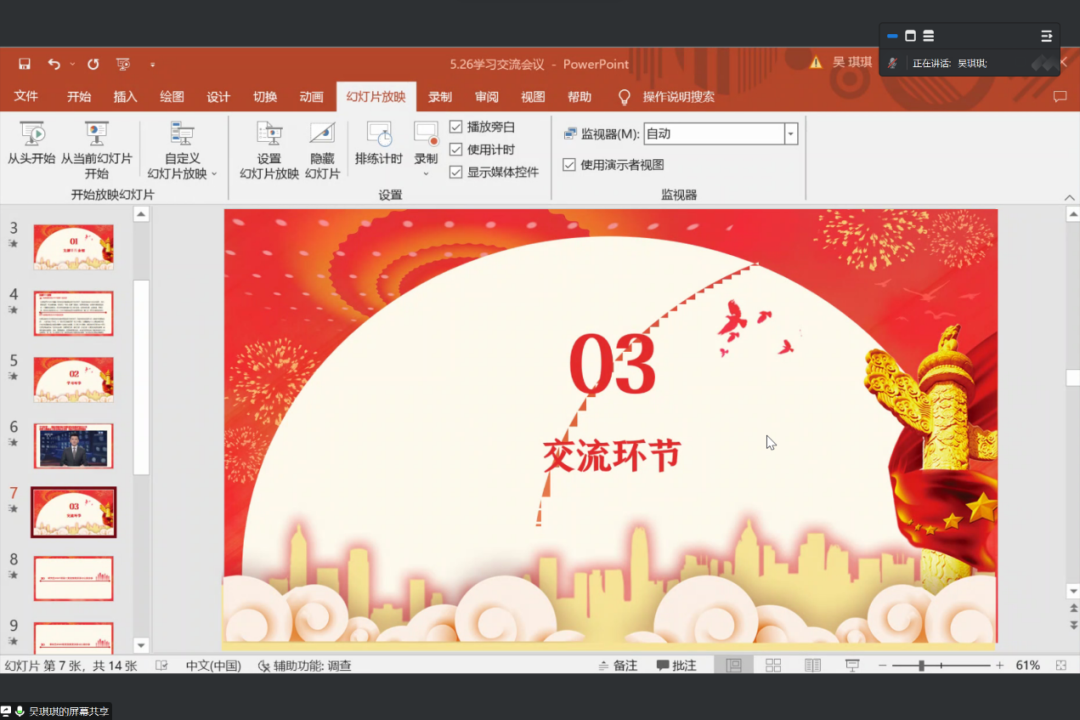
Task: Select slide 4 thumbnail in the panel
Action: coord(73,313)
